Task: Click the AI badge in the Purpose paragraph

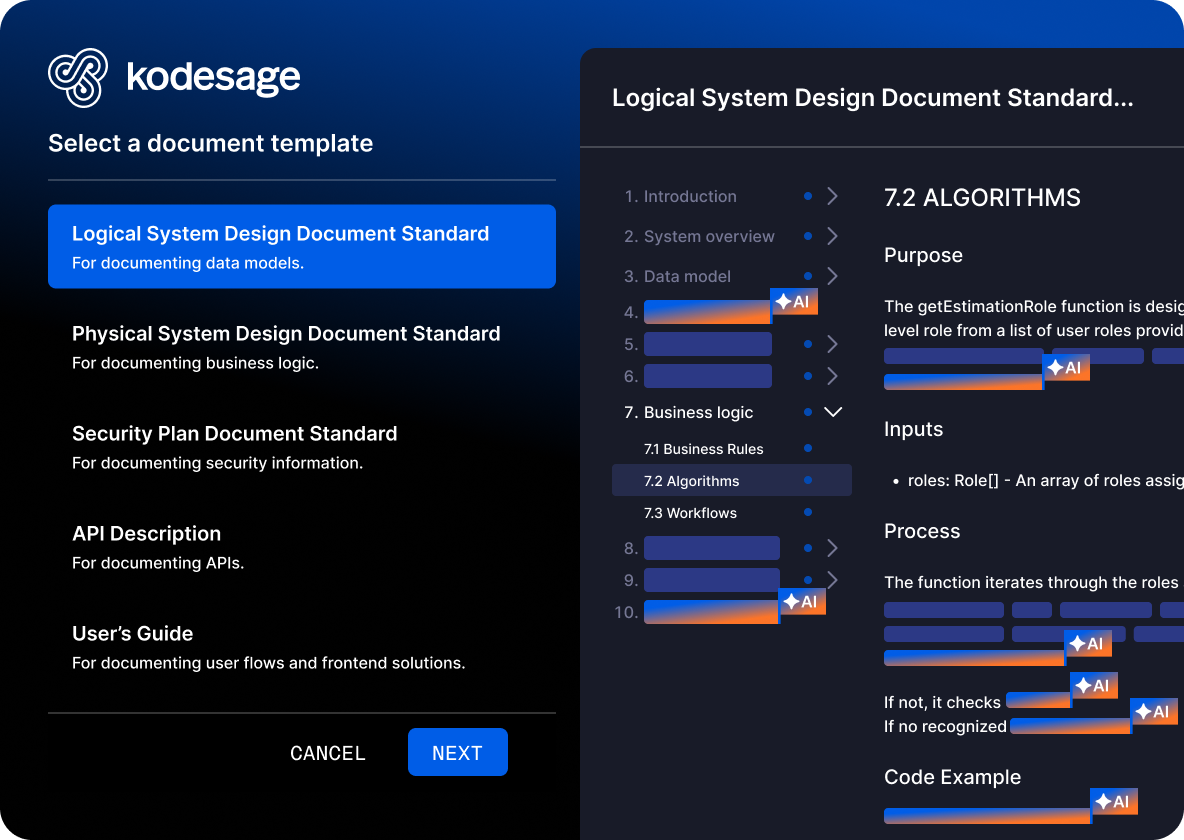Action: pyautogui.click(x=1066, y=367)
